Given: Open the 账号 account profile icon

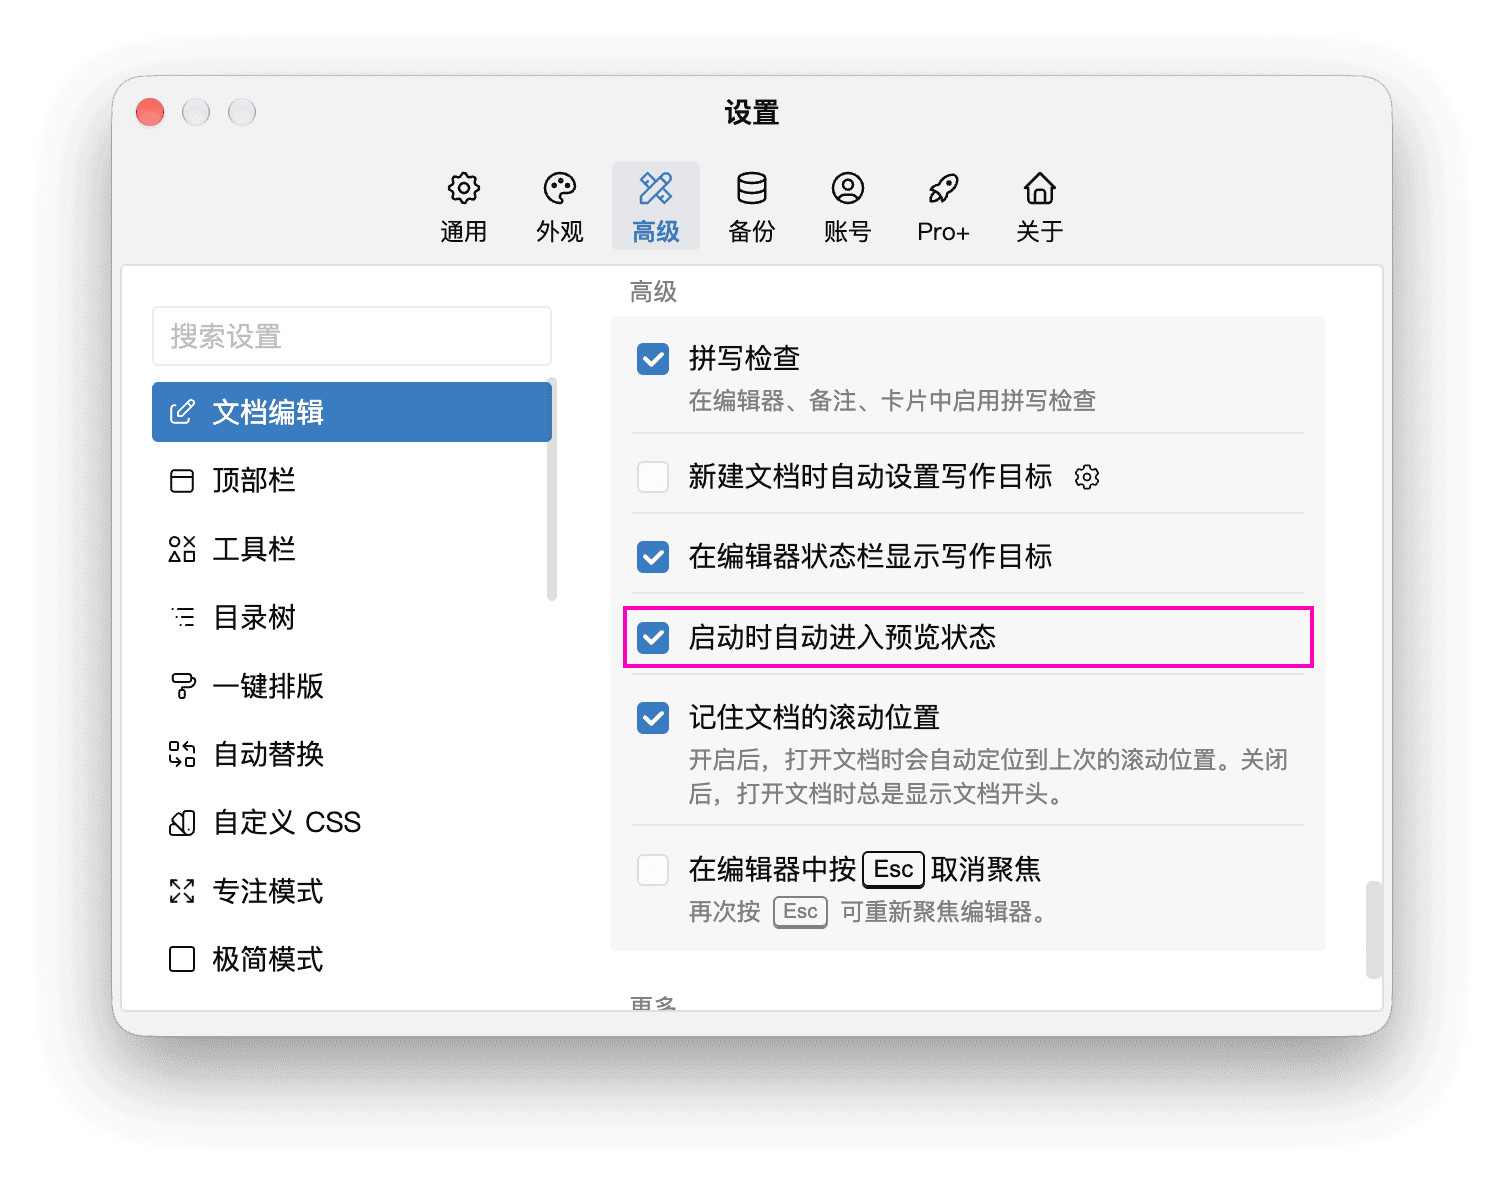Looking at the screenshot, I should click(x=848, y=188).
